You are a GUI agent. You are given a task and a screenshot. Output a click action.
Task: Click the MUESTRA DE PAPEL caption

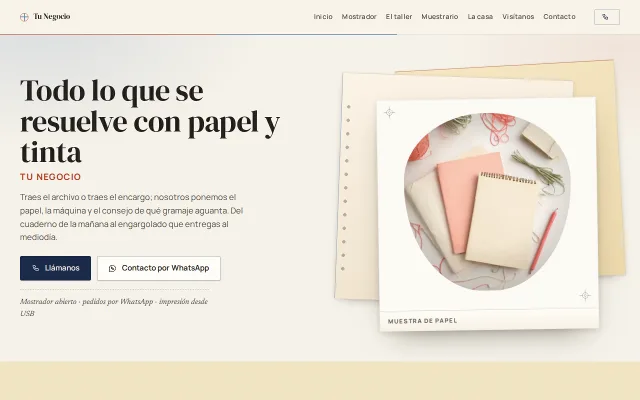pyautogui.click(x=422, y=321)
